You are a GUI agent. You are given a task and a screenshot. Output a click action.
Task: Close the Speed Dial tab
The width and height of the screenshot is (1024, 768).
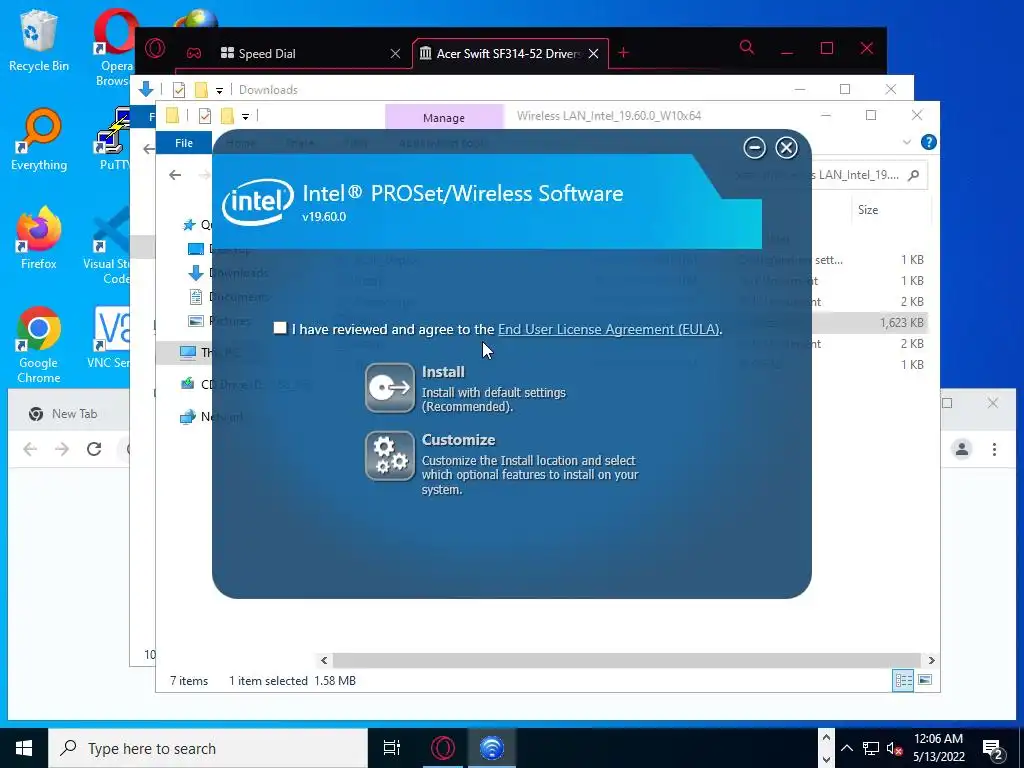395,54
